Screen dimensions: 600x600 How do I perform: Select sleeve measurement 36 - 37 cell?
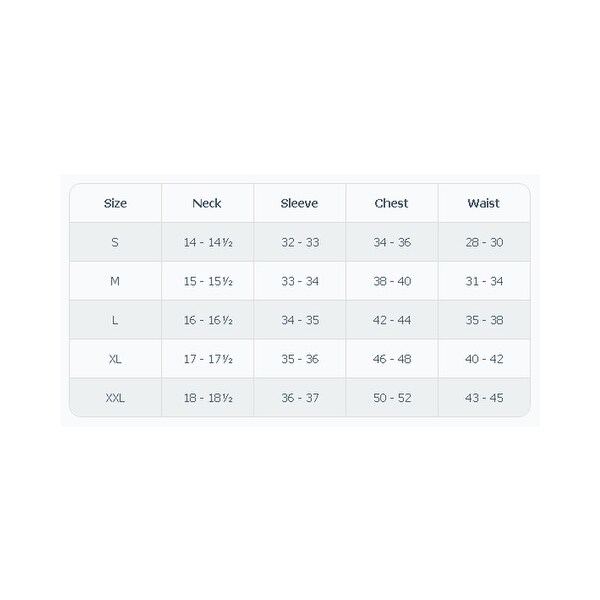click(299, 397)
